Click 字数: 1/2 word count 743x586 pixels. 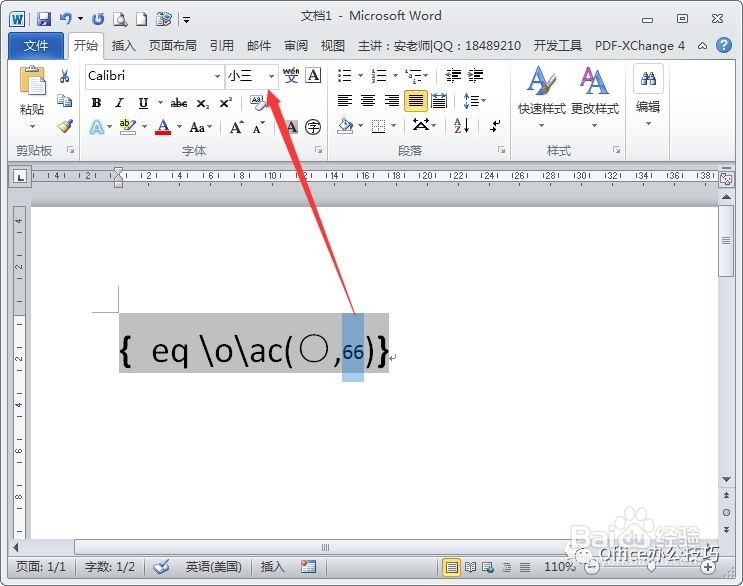[109, 567]
